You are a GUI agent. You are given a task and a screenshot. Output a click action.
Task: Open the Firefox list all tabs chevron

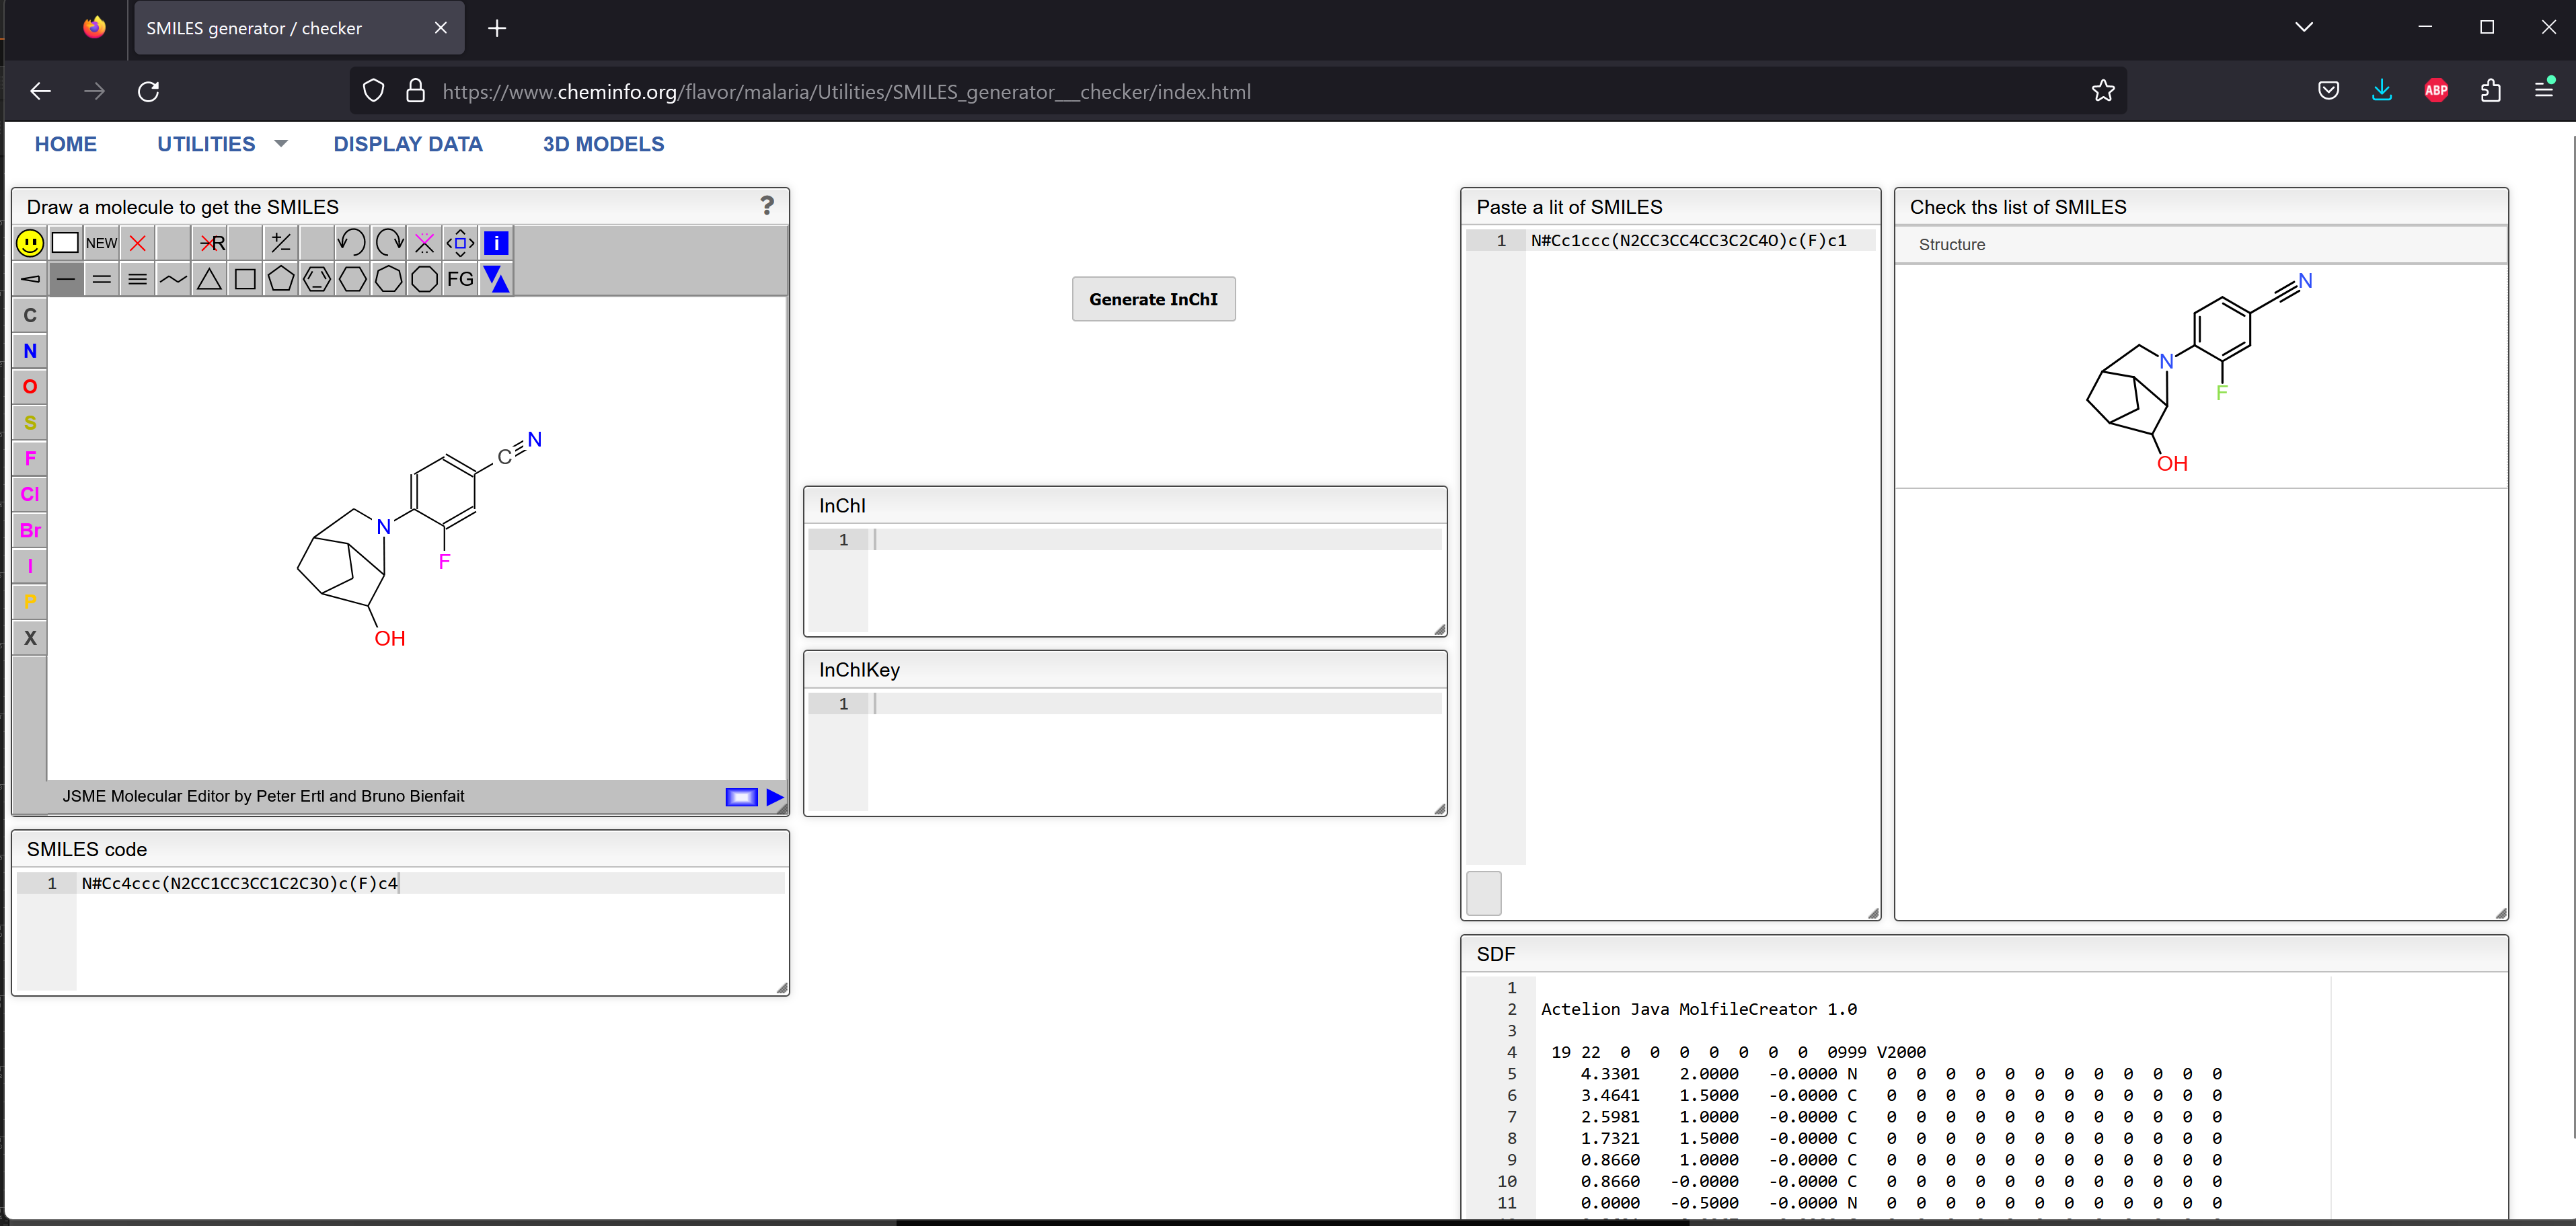coord(2303,27)
